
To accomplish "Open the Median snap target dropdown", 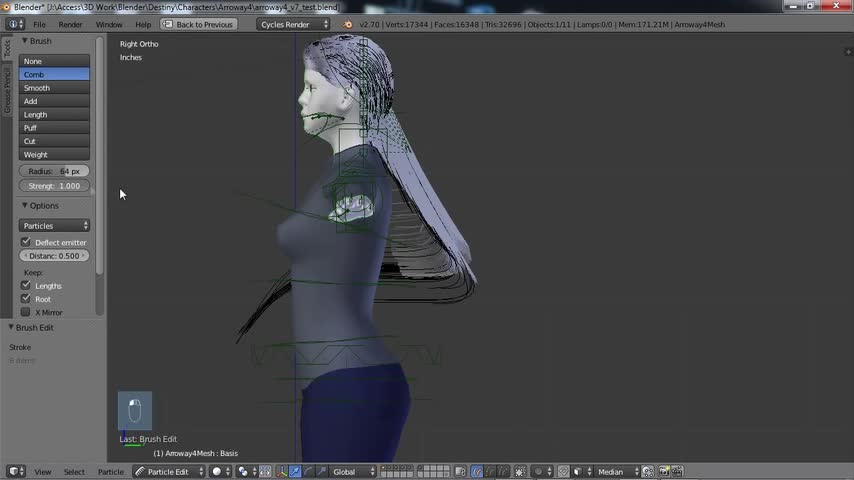I will [617, 471].
